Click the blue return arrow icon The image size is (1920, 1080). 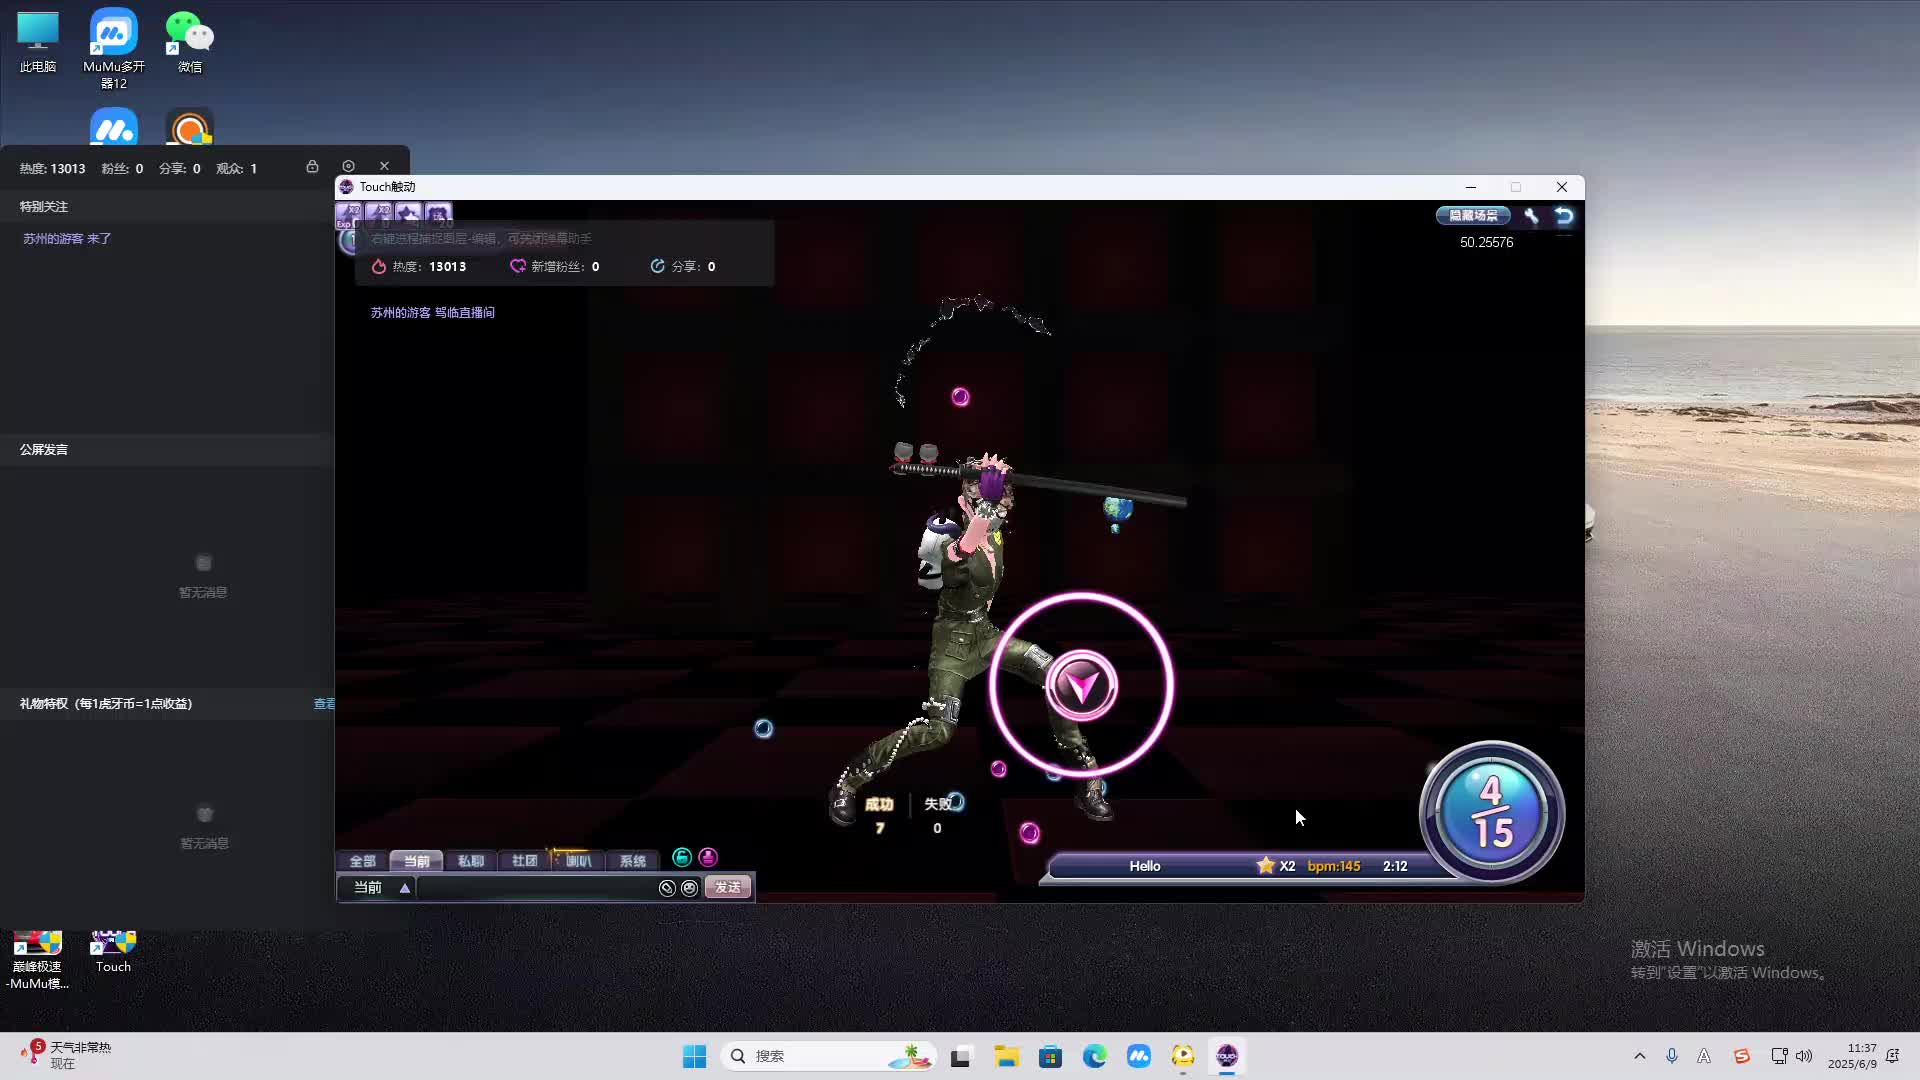tap(1564, 215)
